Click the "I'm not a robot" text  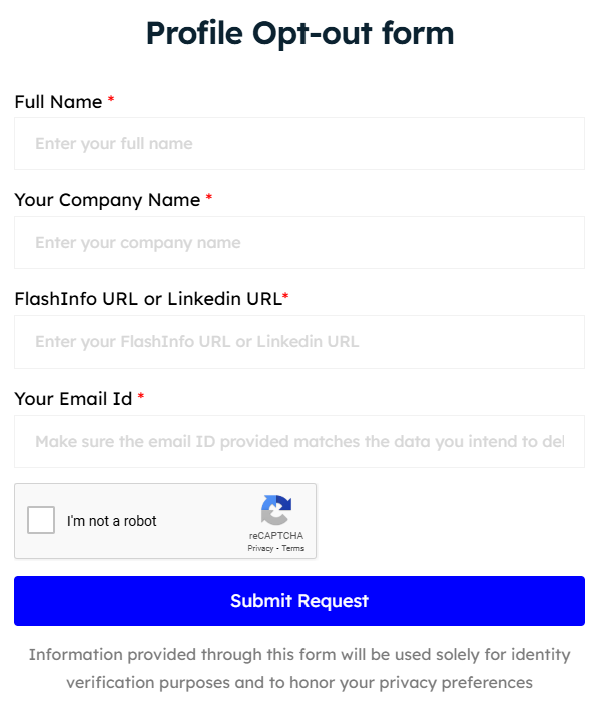coord(112,521)
